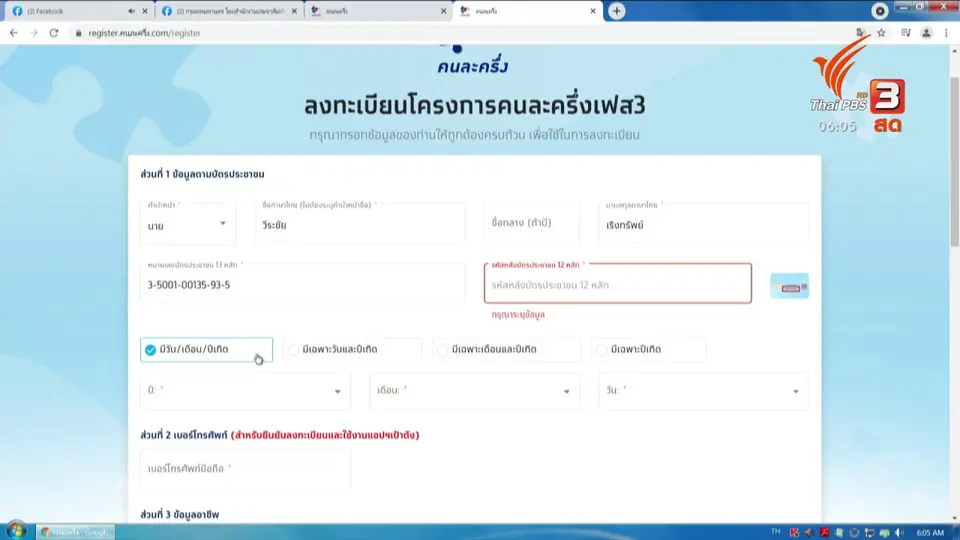Select the มีวัน/เดือน/ปีเกิด radio option
Viewport: 960px width, 540px height.
[206, 350]
